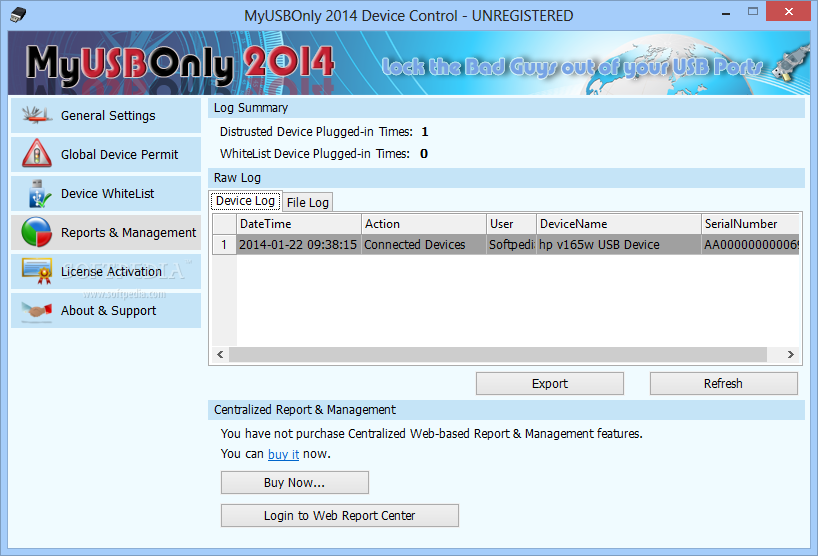Click the Reports & Management pie chart icon

[37, 232]
